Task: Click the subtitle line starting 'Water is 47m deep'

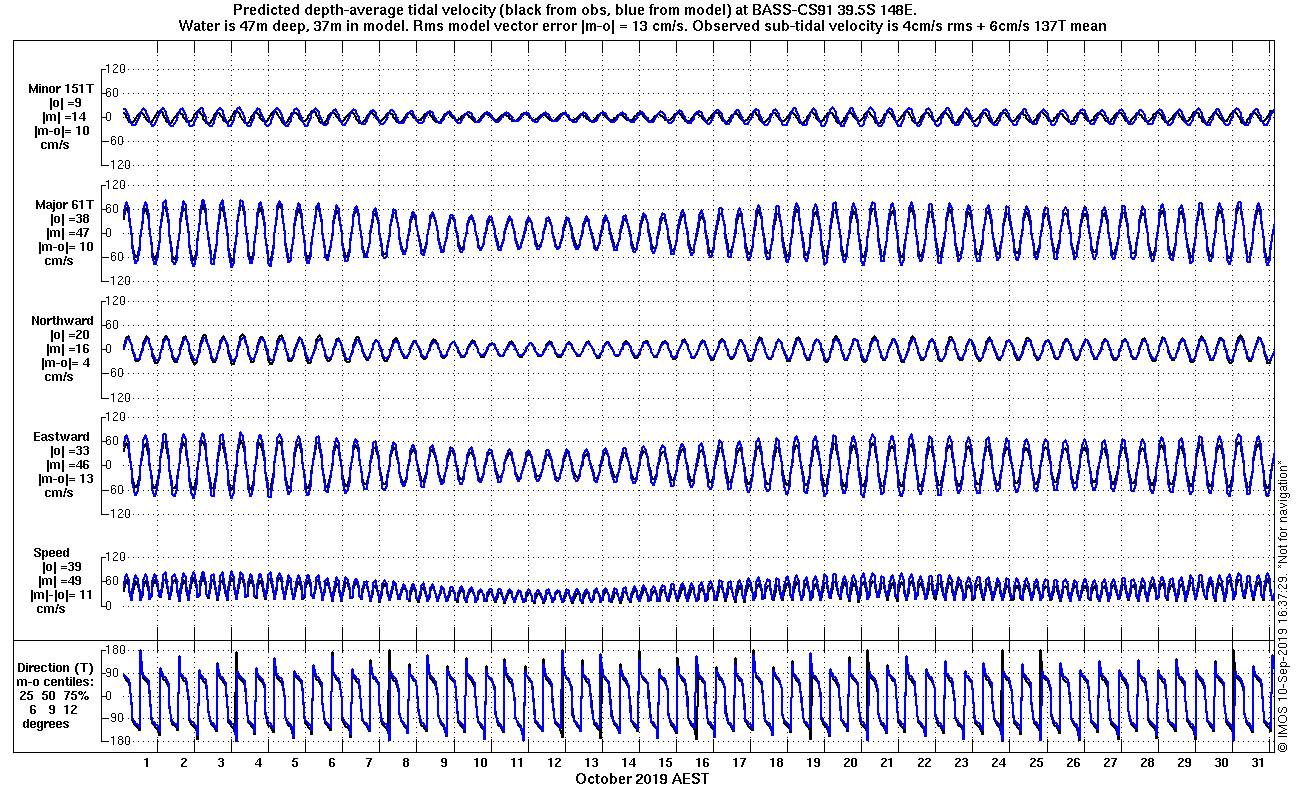Action: click(642, 26)
